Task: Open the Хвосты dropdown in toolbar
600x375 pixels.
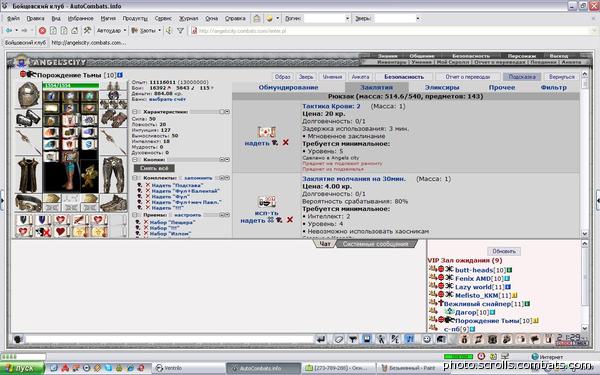Action: (146, 31)
